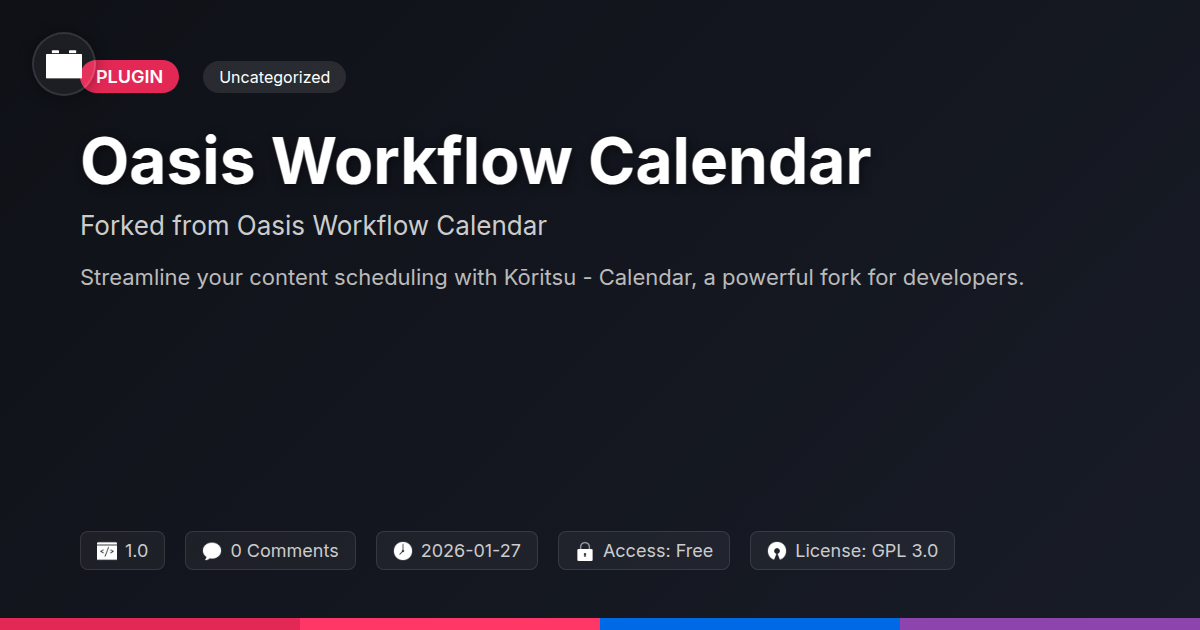Click the purple segment of bottom color bar
Image resolution: width=1200 pixels, height=630 pixels.
point(1050,623)
